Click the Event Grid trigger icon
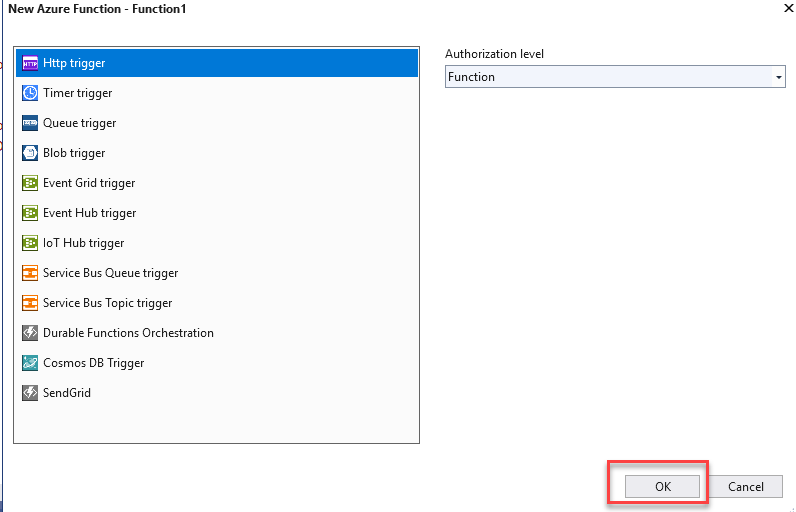This screenshot has height=512, width=796. click(x=30, y=183)
